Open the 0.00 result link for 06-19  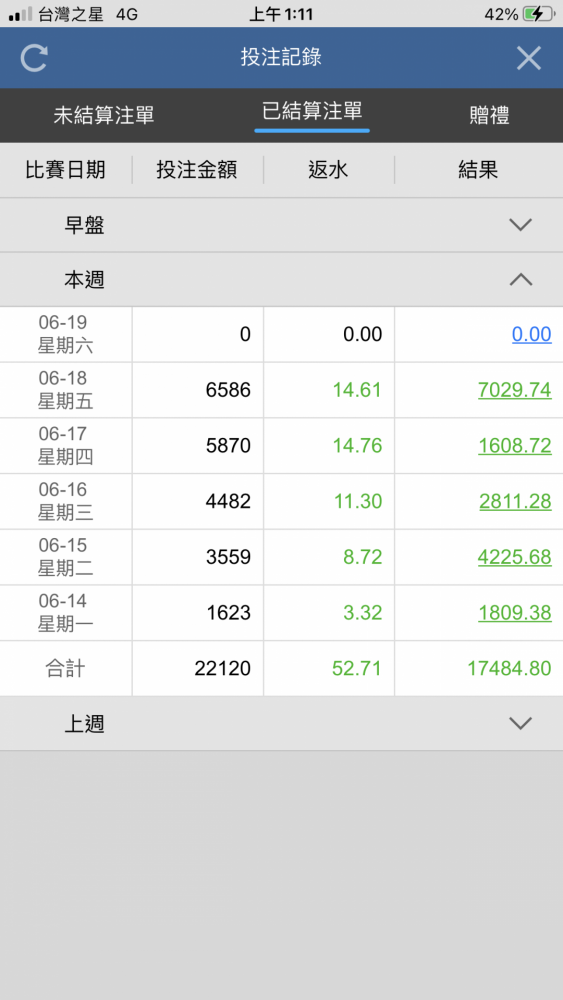pos(532,334)
